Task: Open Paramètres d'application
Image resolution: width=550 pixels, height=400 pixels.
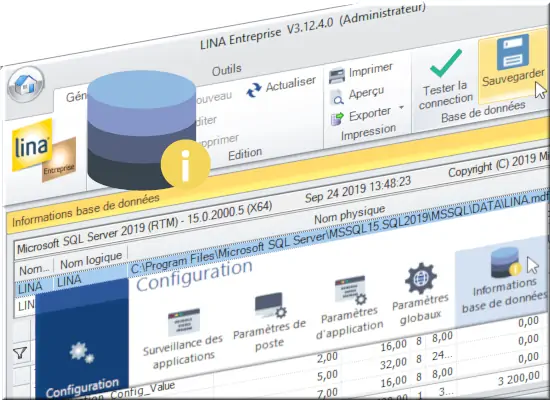Action: coord(349,308)
